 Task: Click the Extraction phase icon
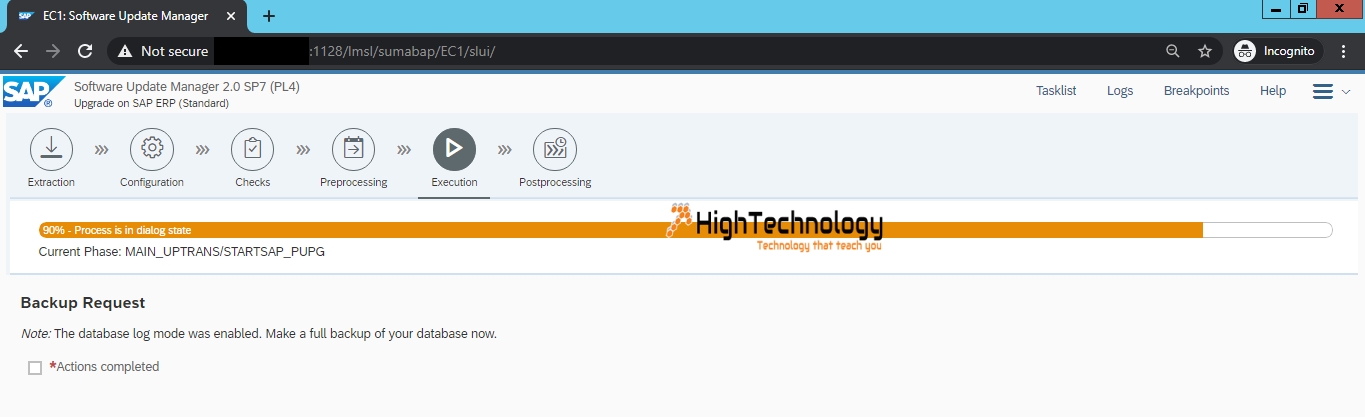(x=51, y=149)
